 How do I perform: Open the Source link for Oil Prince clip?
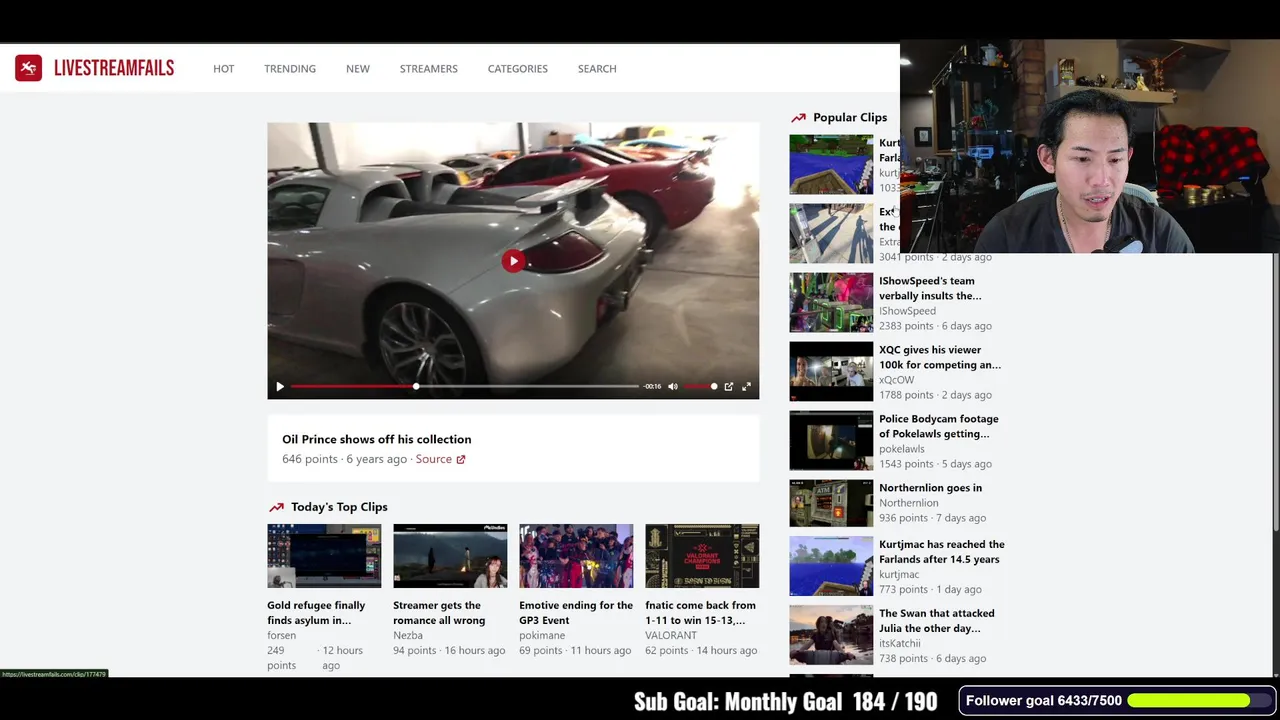pos(434,459)
